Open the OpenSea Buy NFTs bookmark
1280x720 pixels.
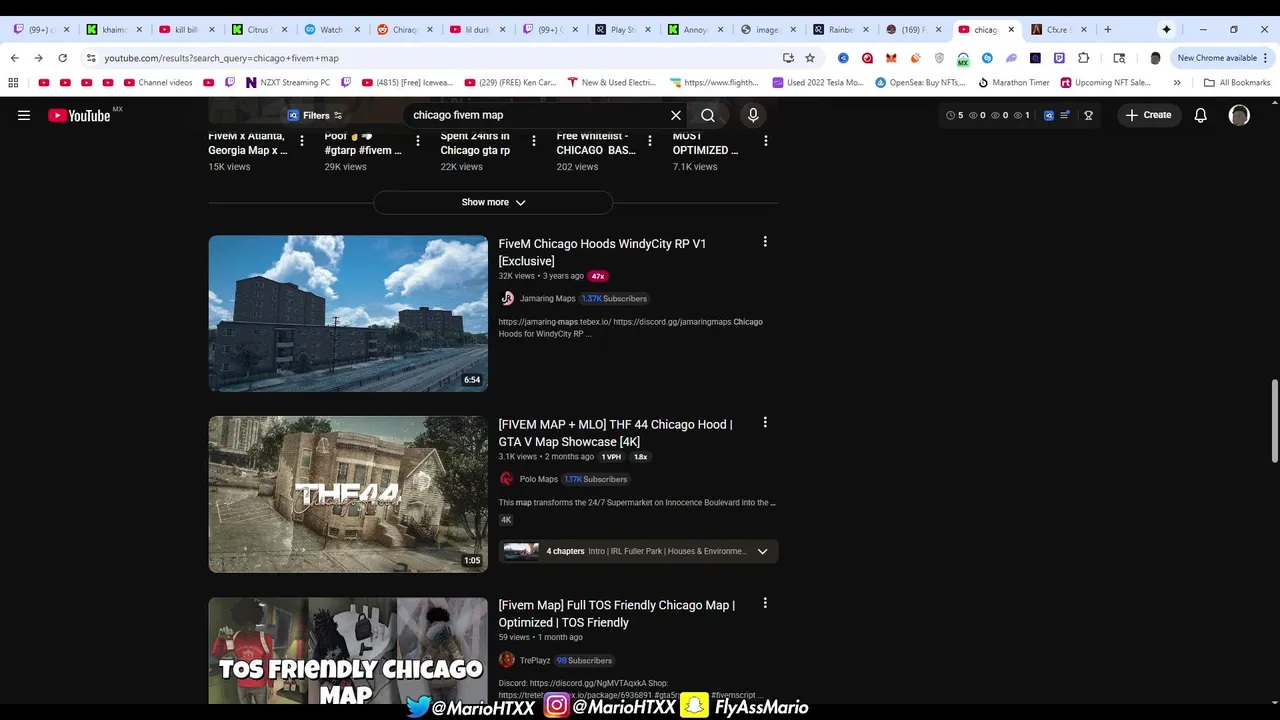click(x=920, y=82)
